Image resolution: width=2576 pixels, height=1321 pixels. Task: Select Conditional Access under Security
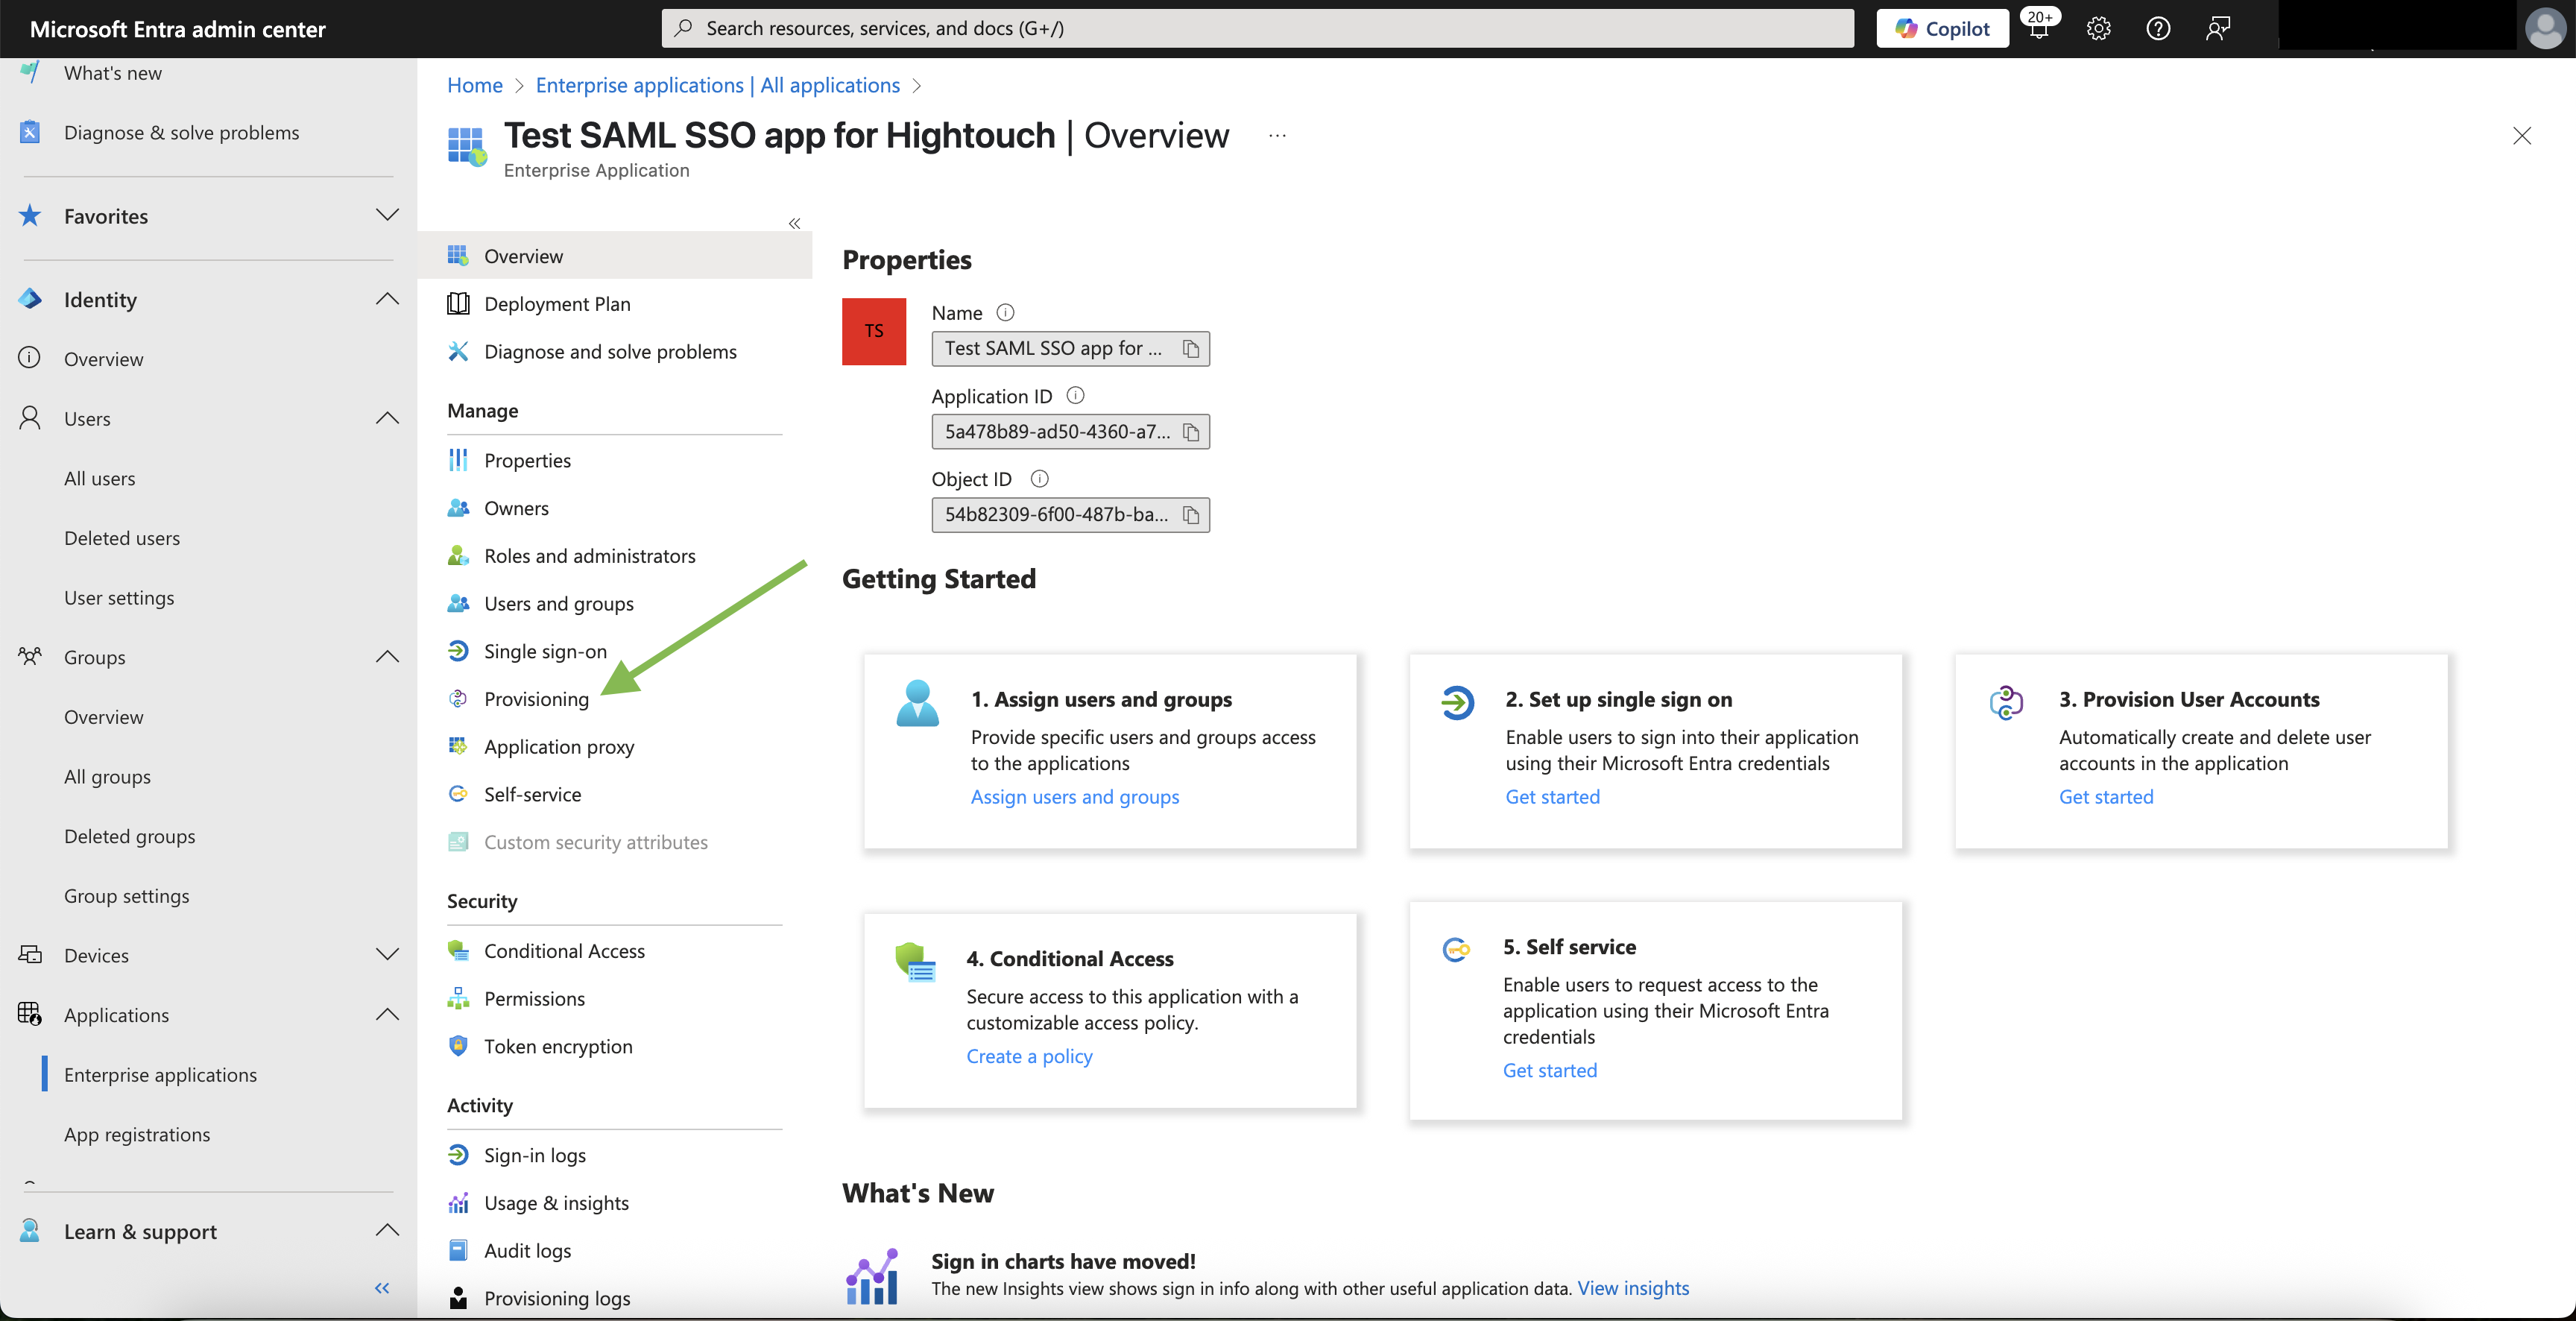[x=564, y=951]
